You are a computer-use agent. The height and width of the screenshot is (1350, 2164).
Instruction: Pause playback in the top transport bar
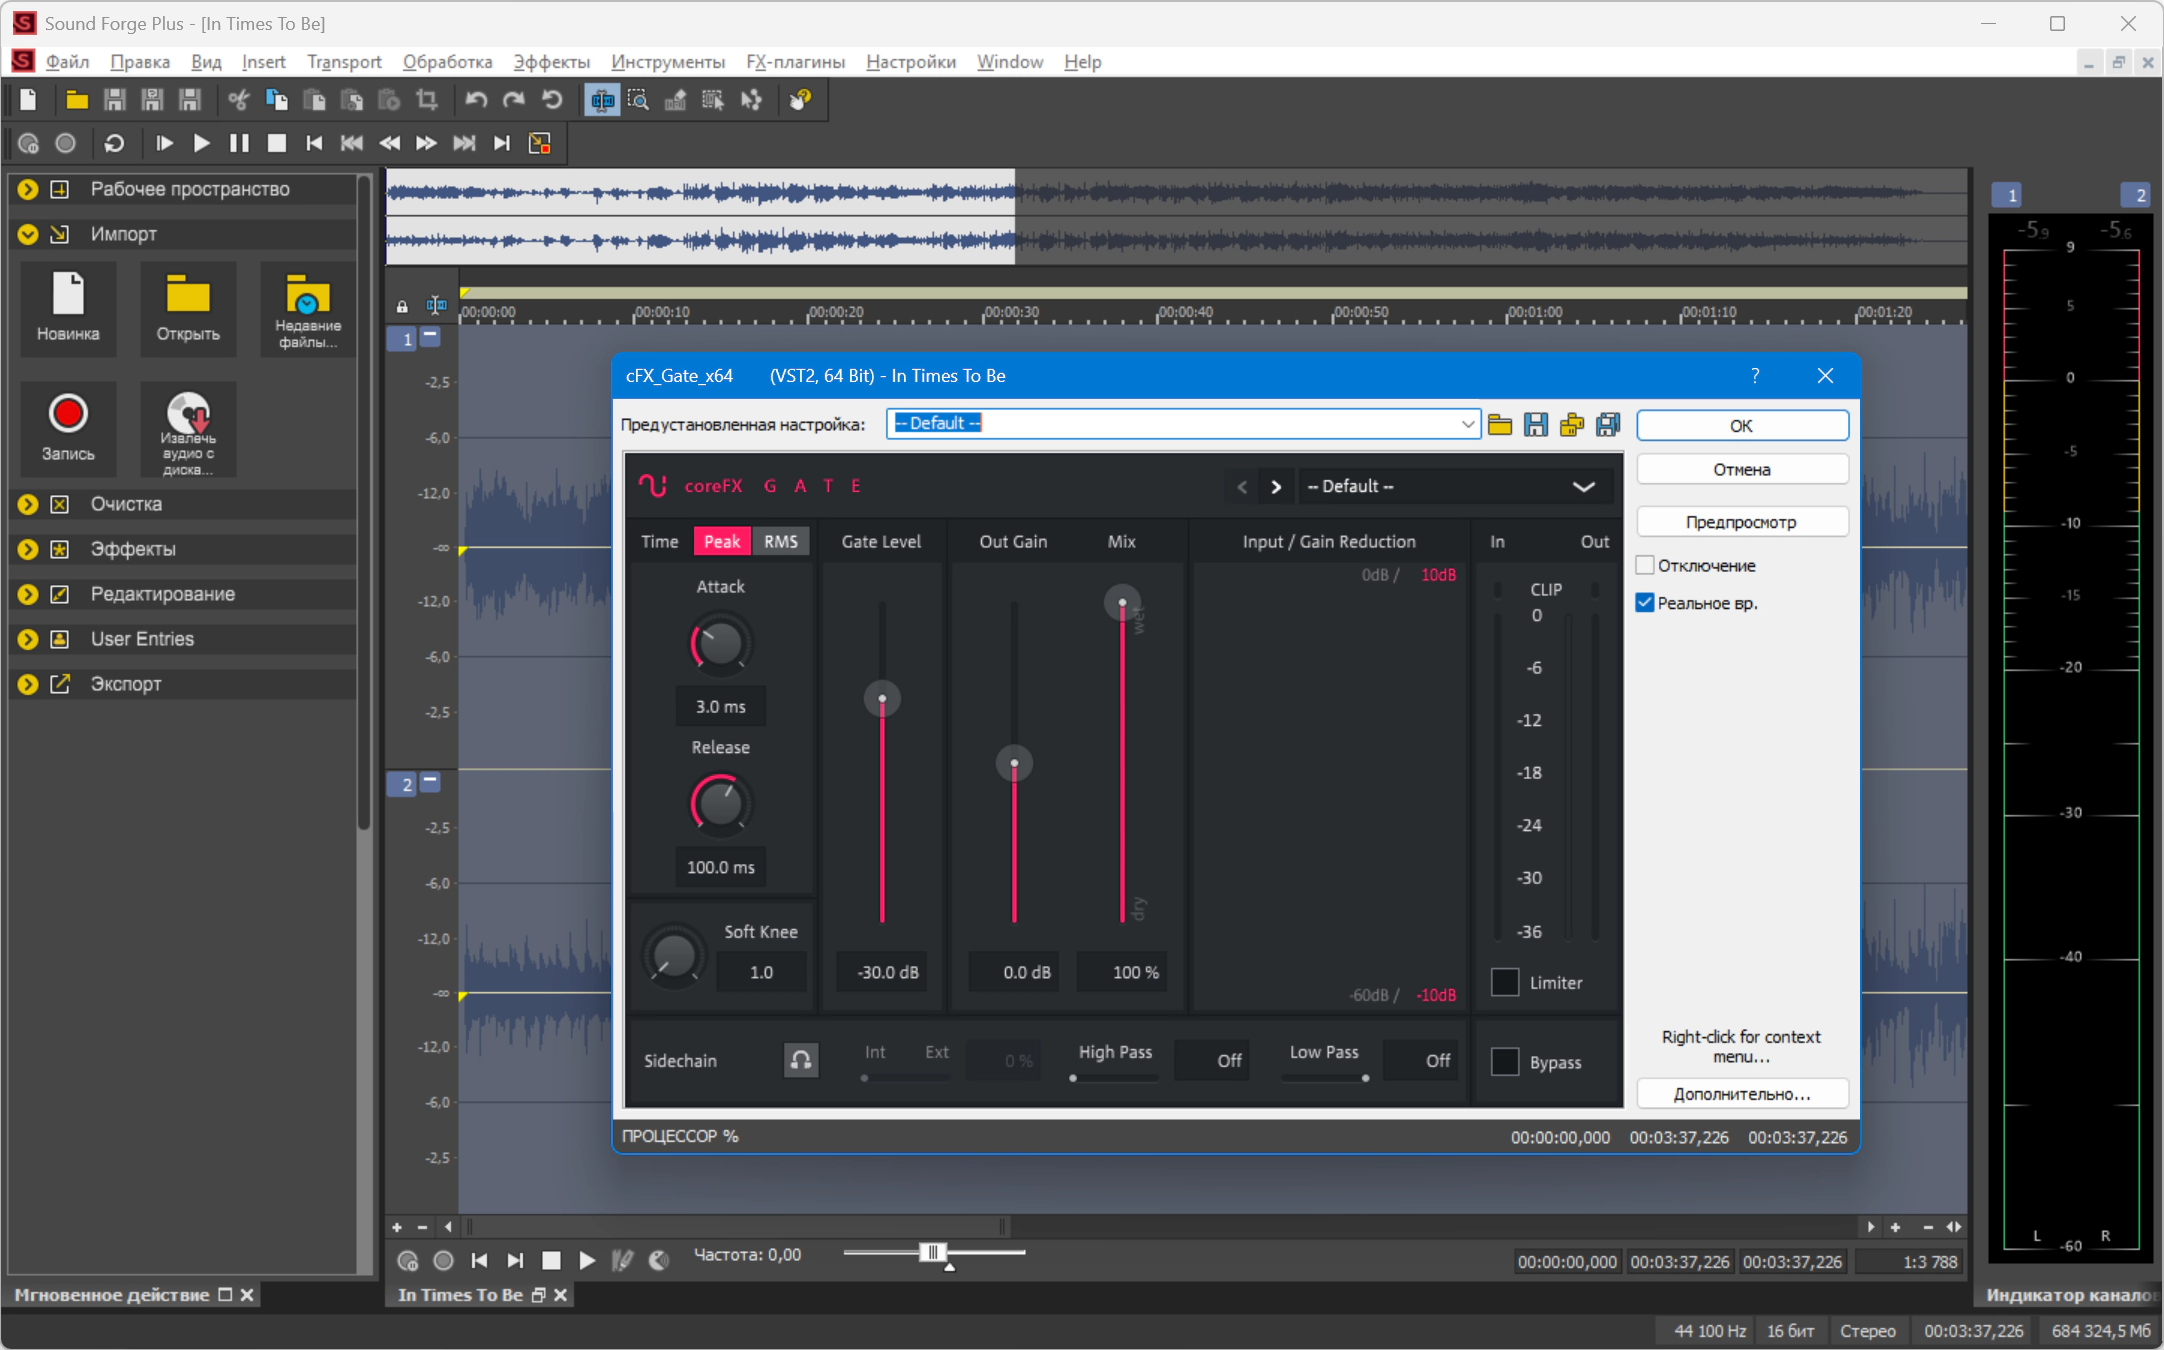[x=239, y=144]
